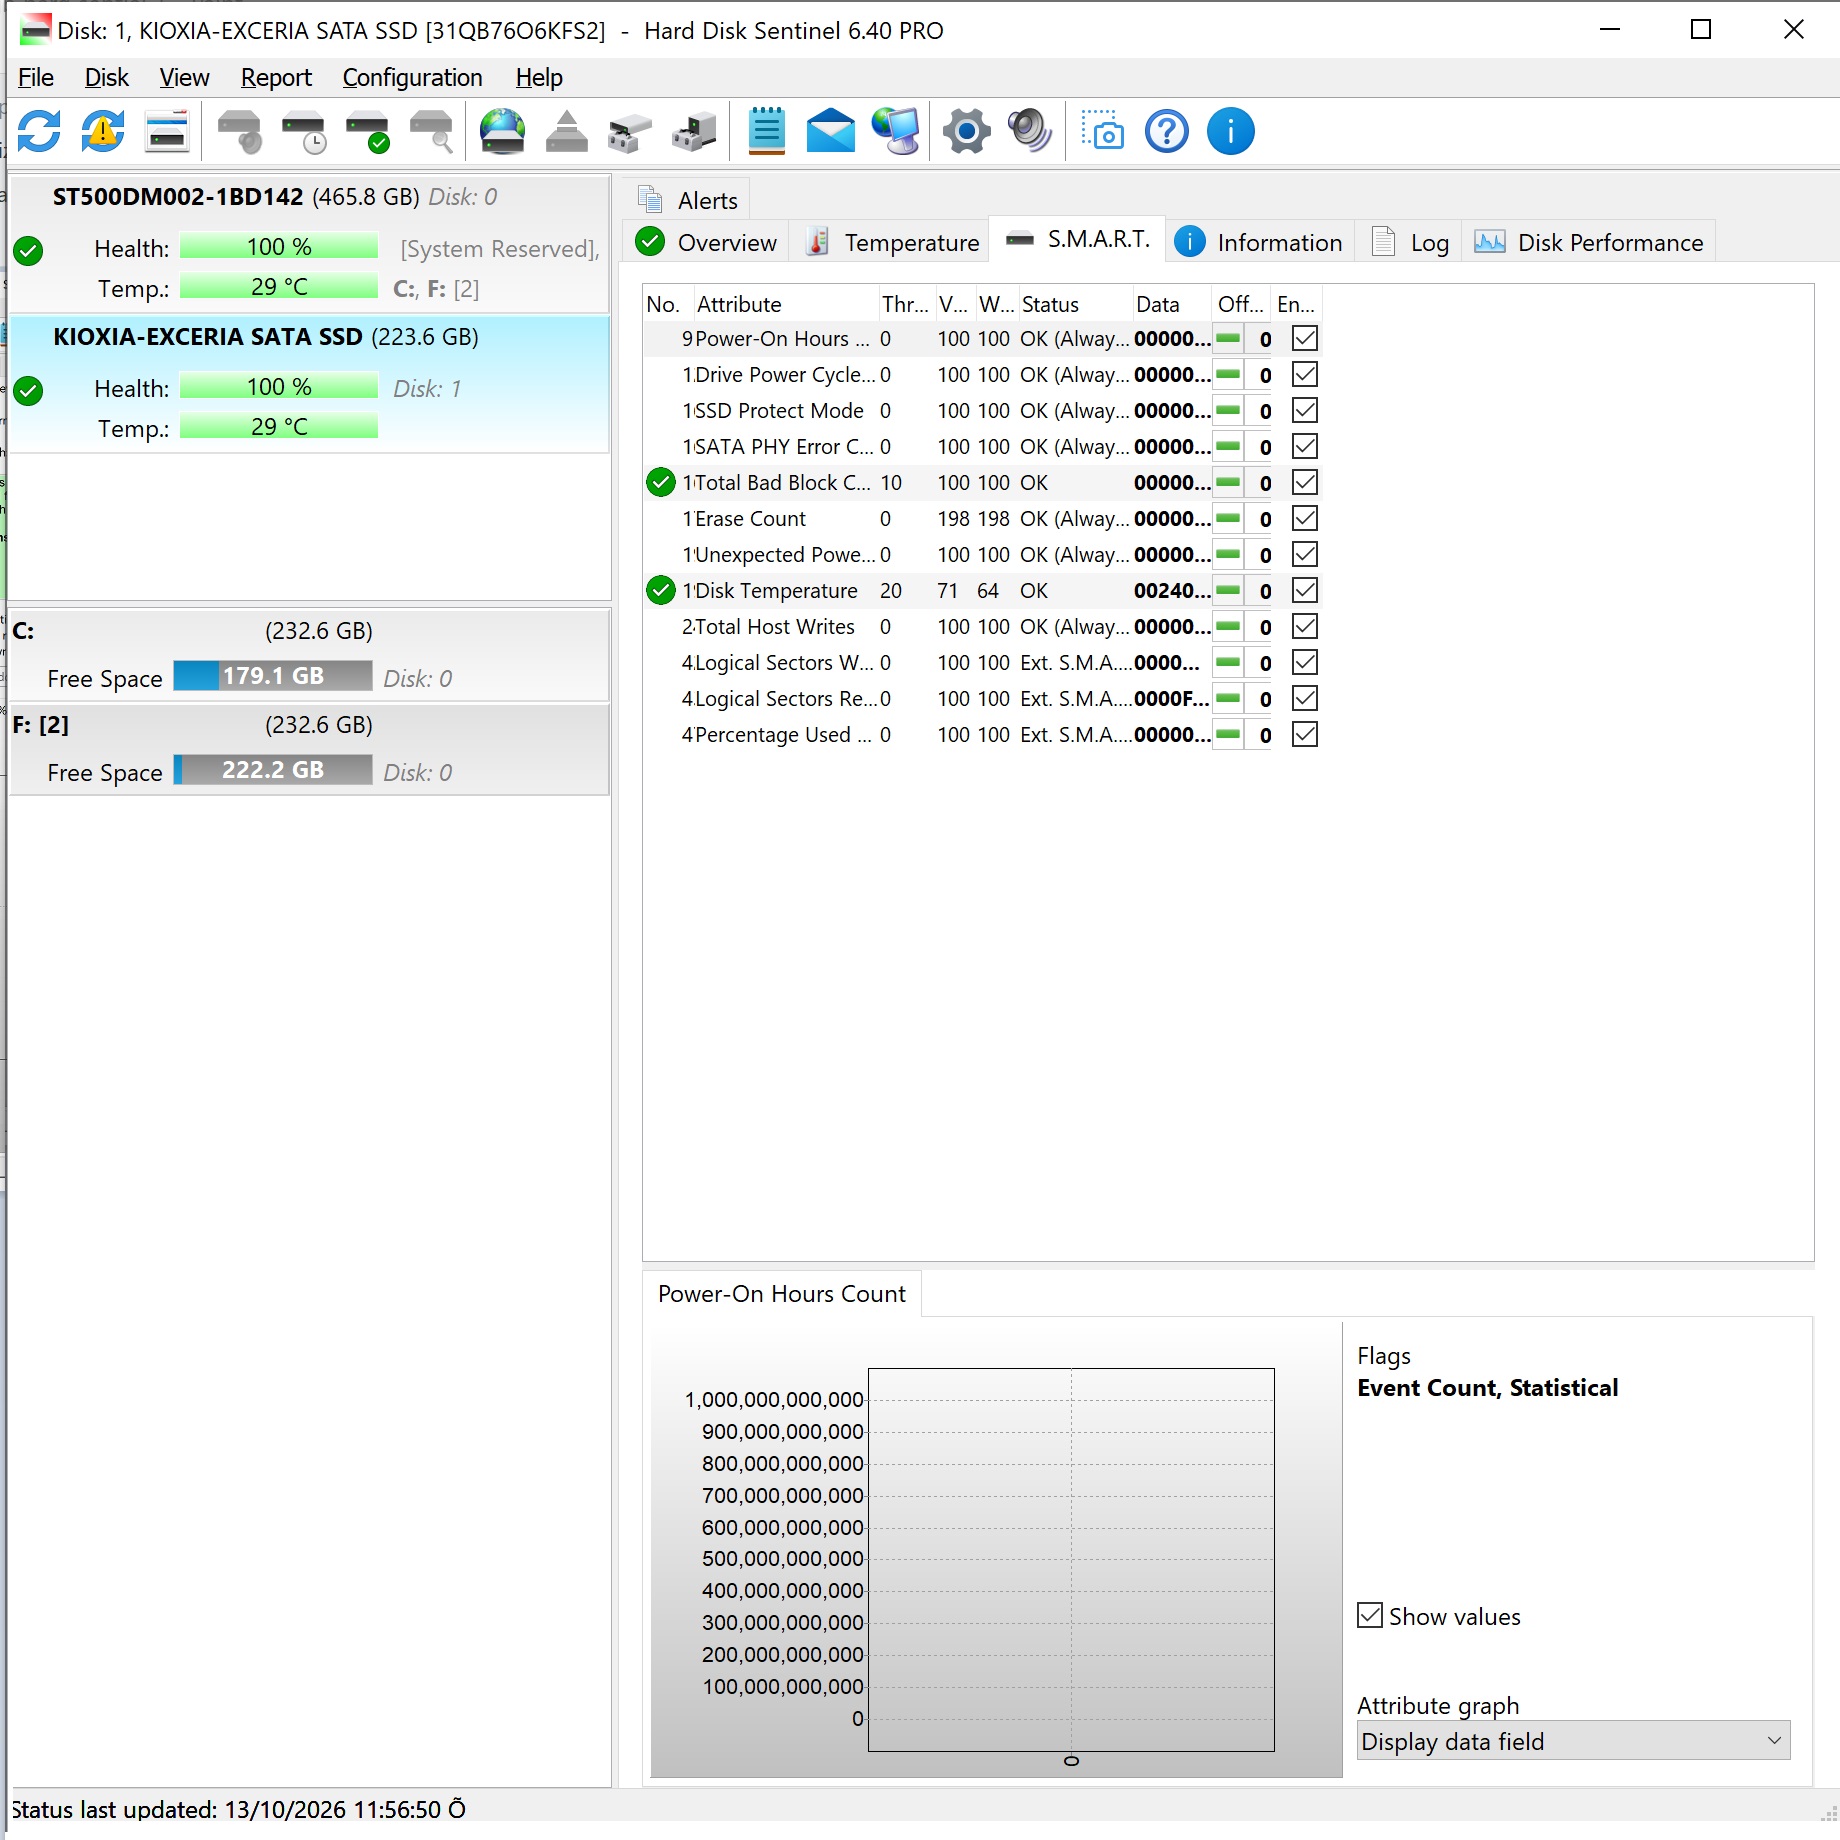Click the window panel with disk icon
This screenshot has height=1840, width=1840.
click(167, 131)
